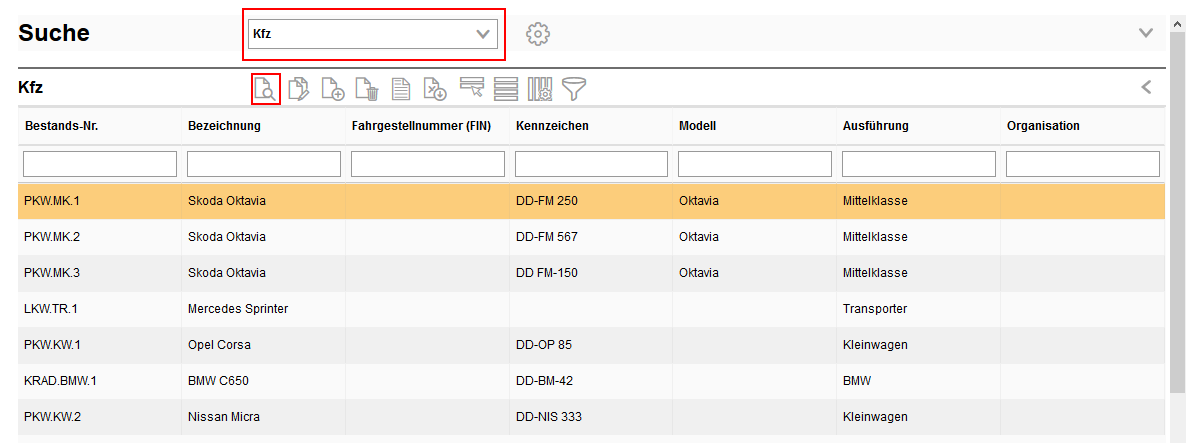Open the Kfz search type dropdown

(373, 34)
